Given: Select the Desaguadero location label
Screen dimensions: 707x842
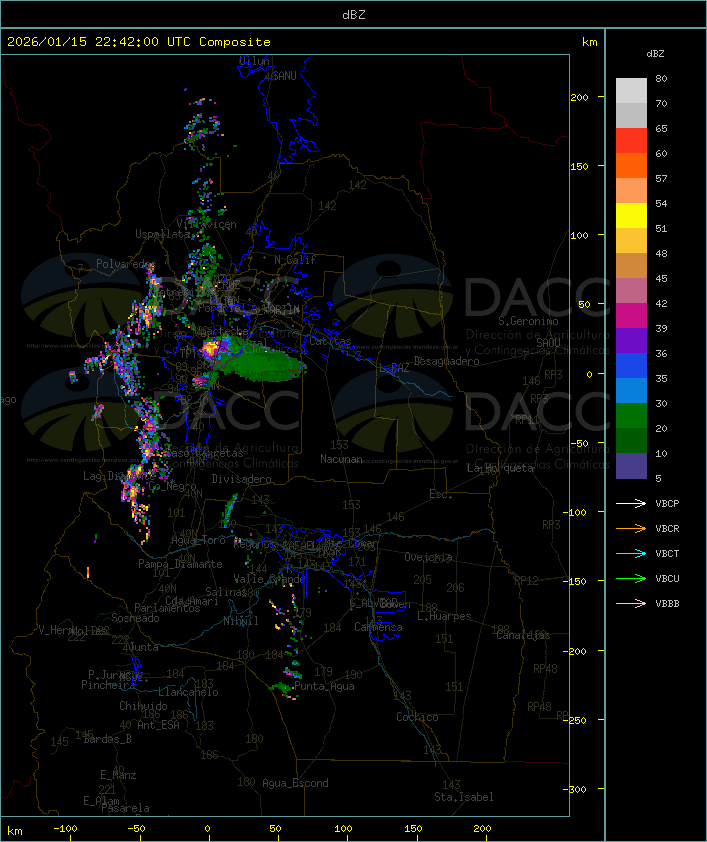Looking at the screenshot, I should (x=446, y=361).
